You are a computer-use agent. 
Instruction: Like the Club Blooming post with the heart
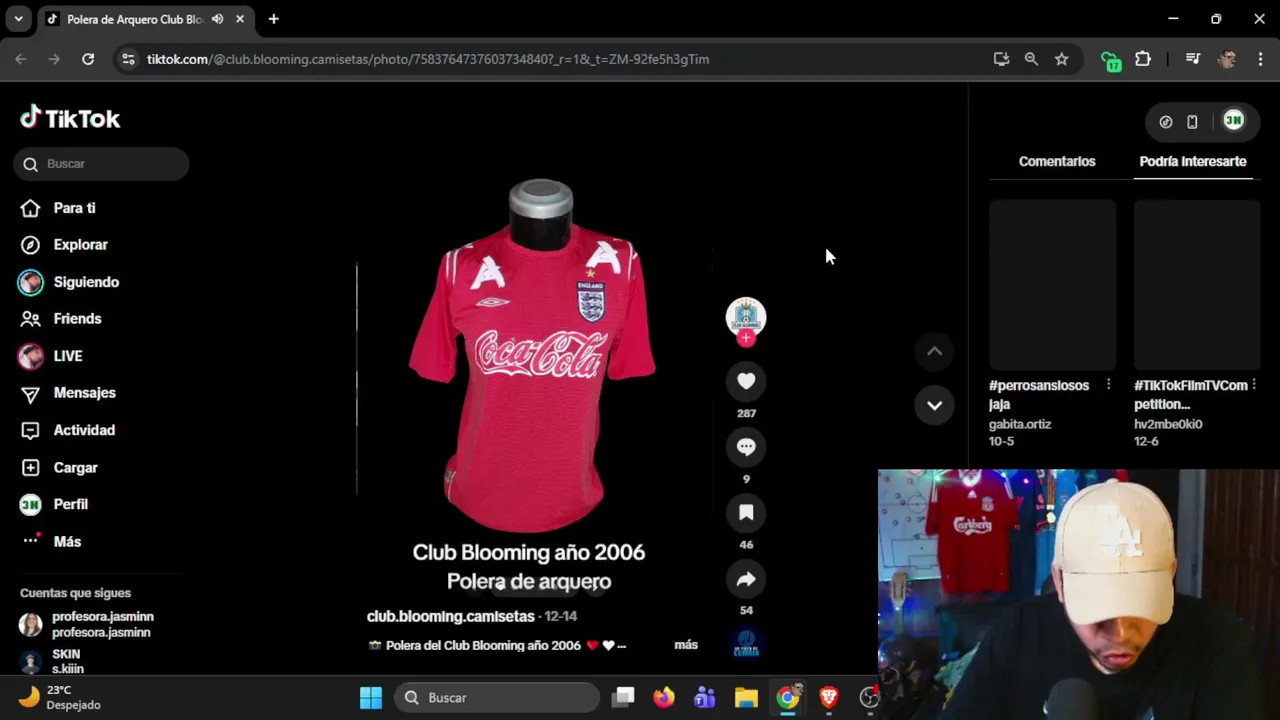point(746,381)
